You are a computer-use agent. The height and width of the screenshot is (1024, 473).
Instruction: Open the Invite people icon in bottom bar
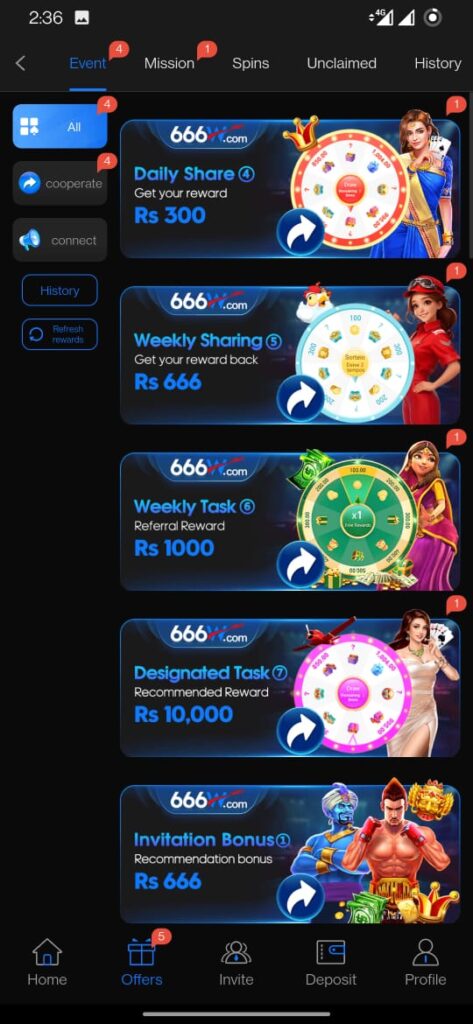pos(236,953)
